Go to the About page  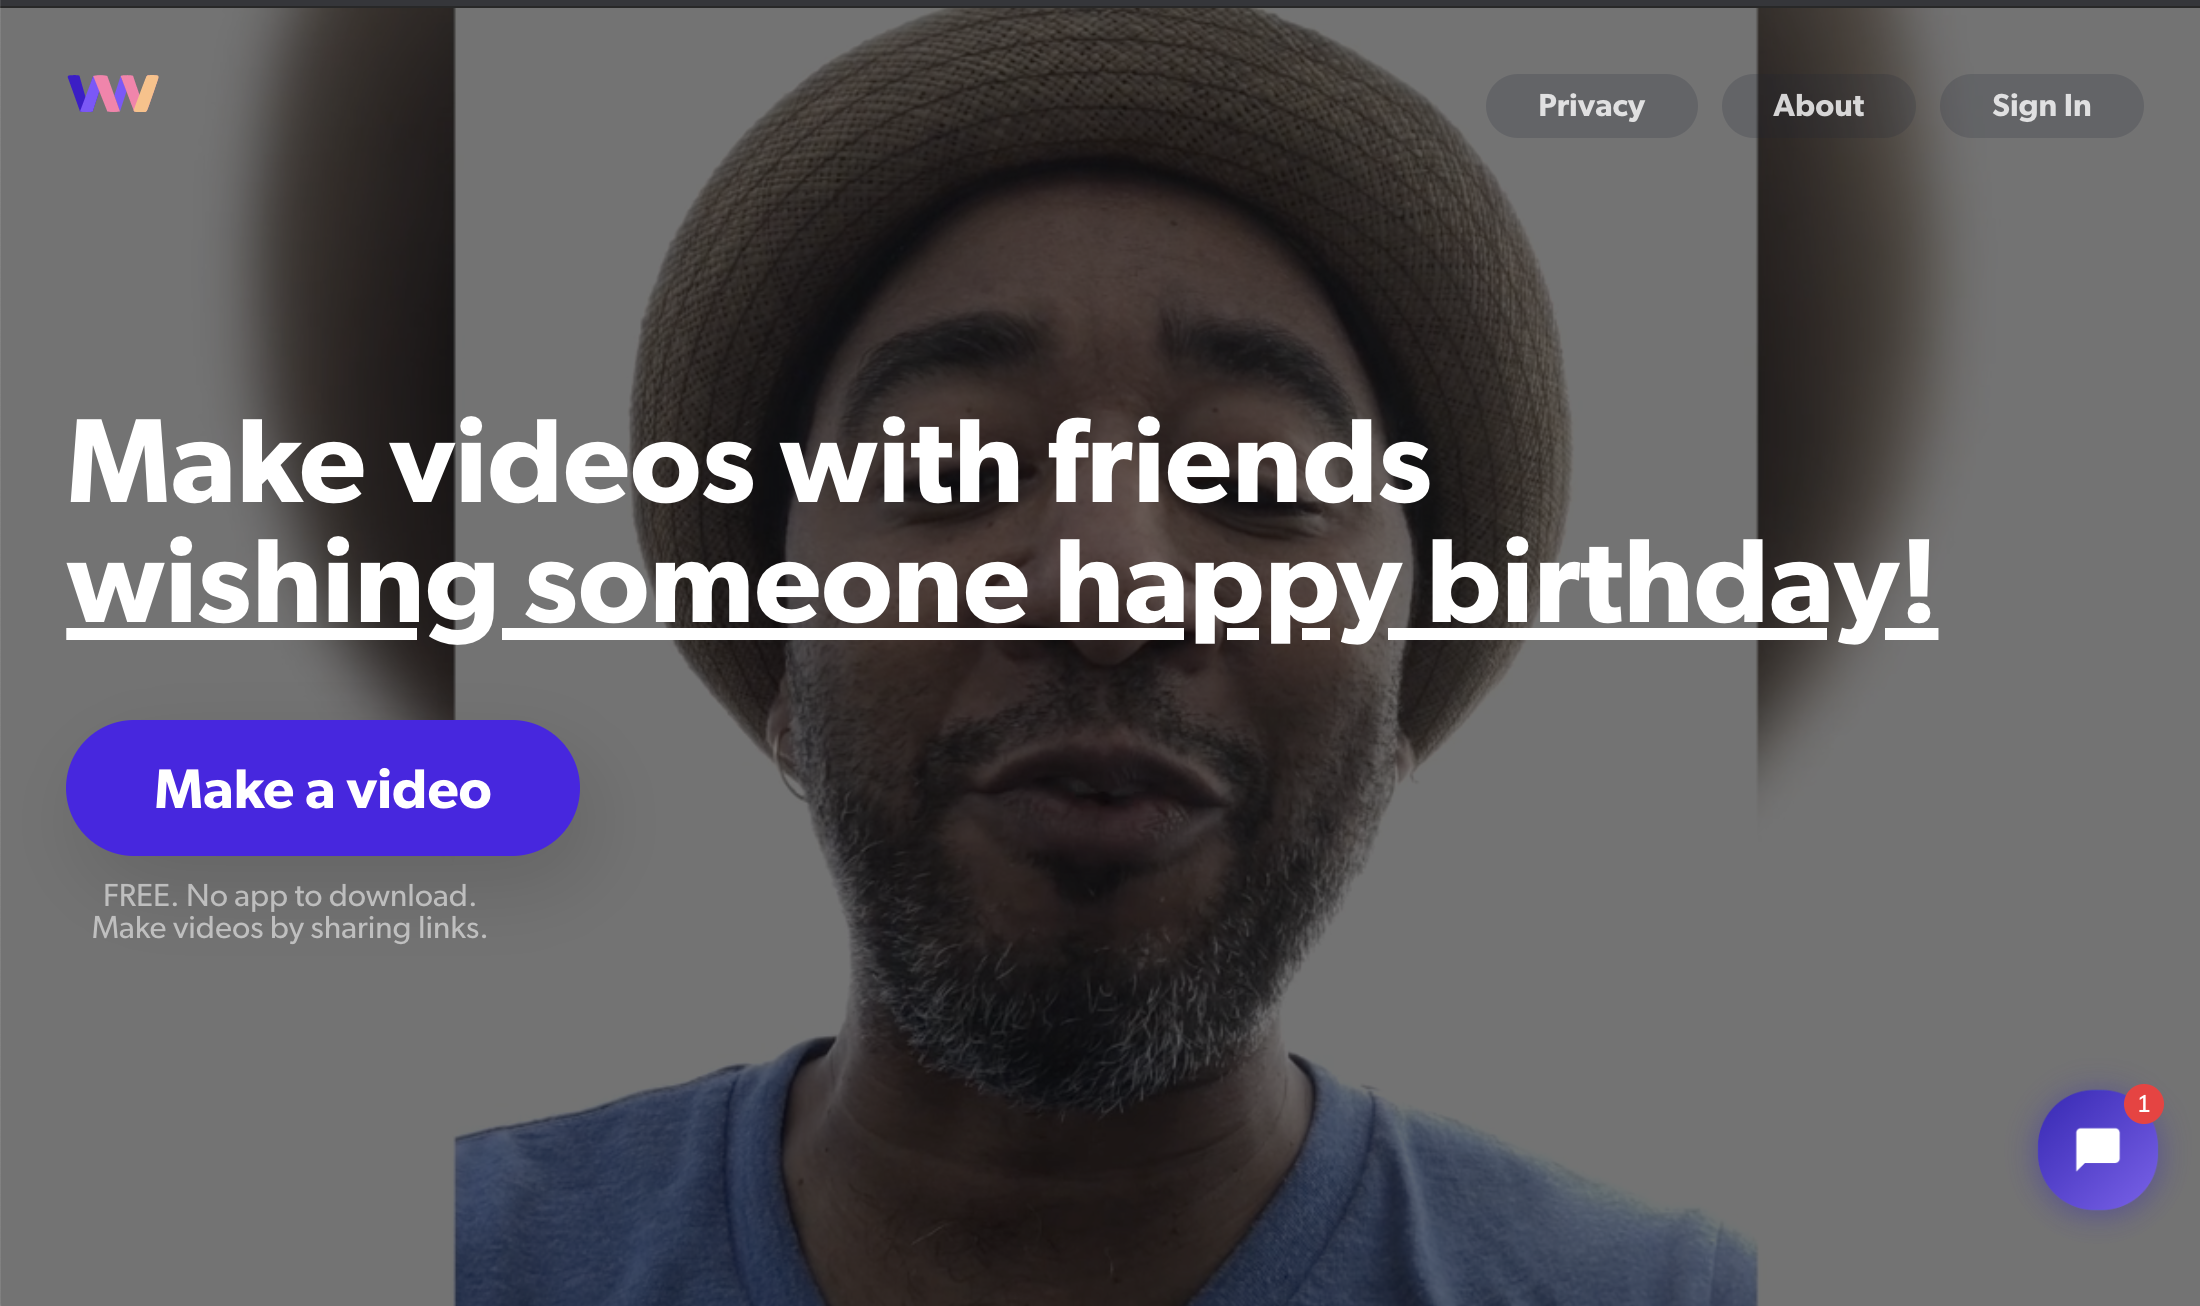1818,106
